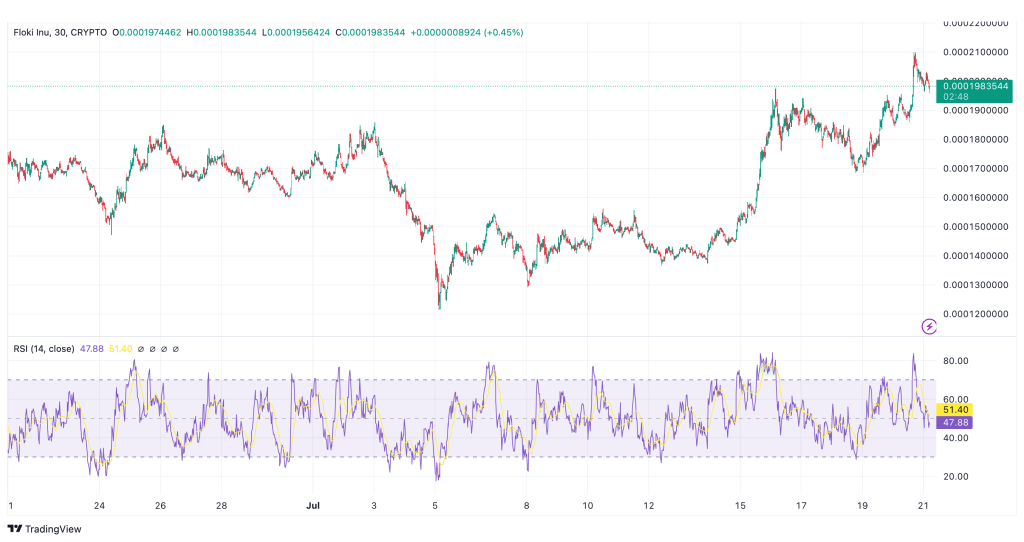Click the 21 date on the time axis

tap(923, 505)
